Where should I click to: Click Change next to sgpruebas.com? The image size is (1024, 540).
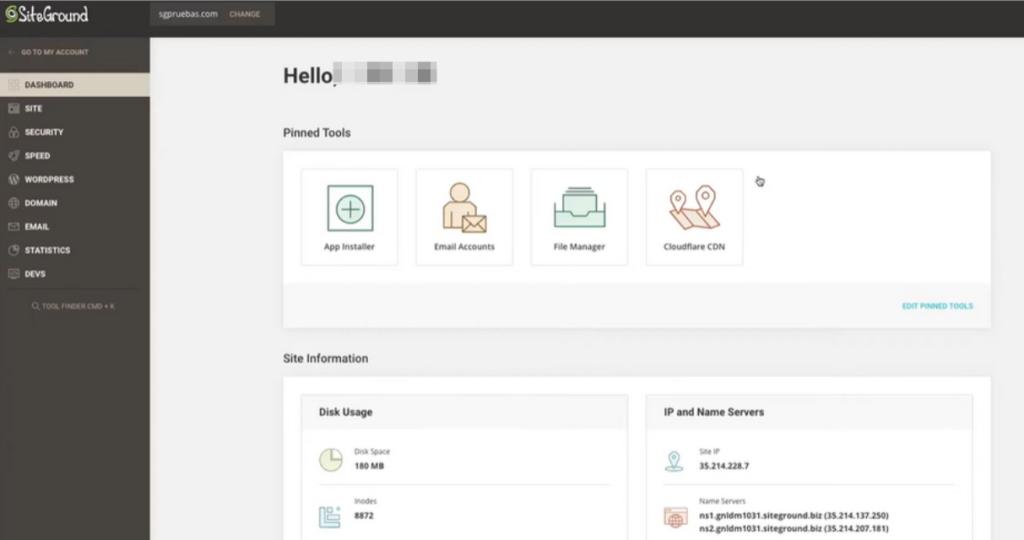[244, 15]
